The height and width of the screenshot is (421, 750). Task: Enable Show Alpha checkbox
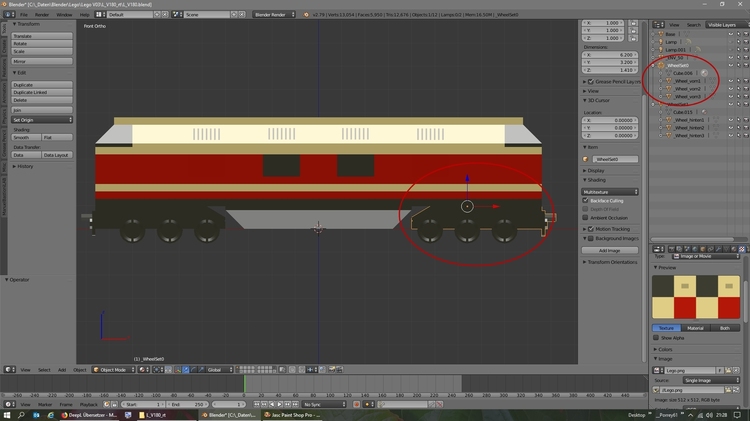[x=656, y=338]
